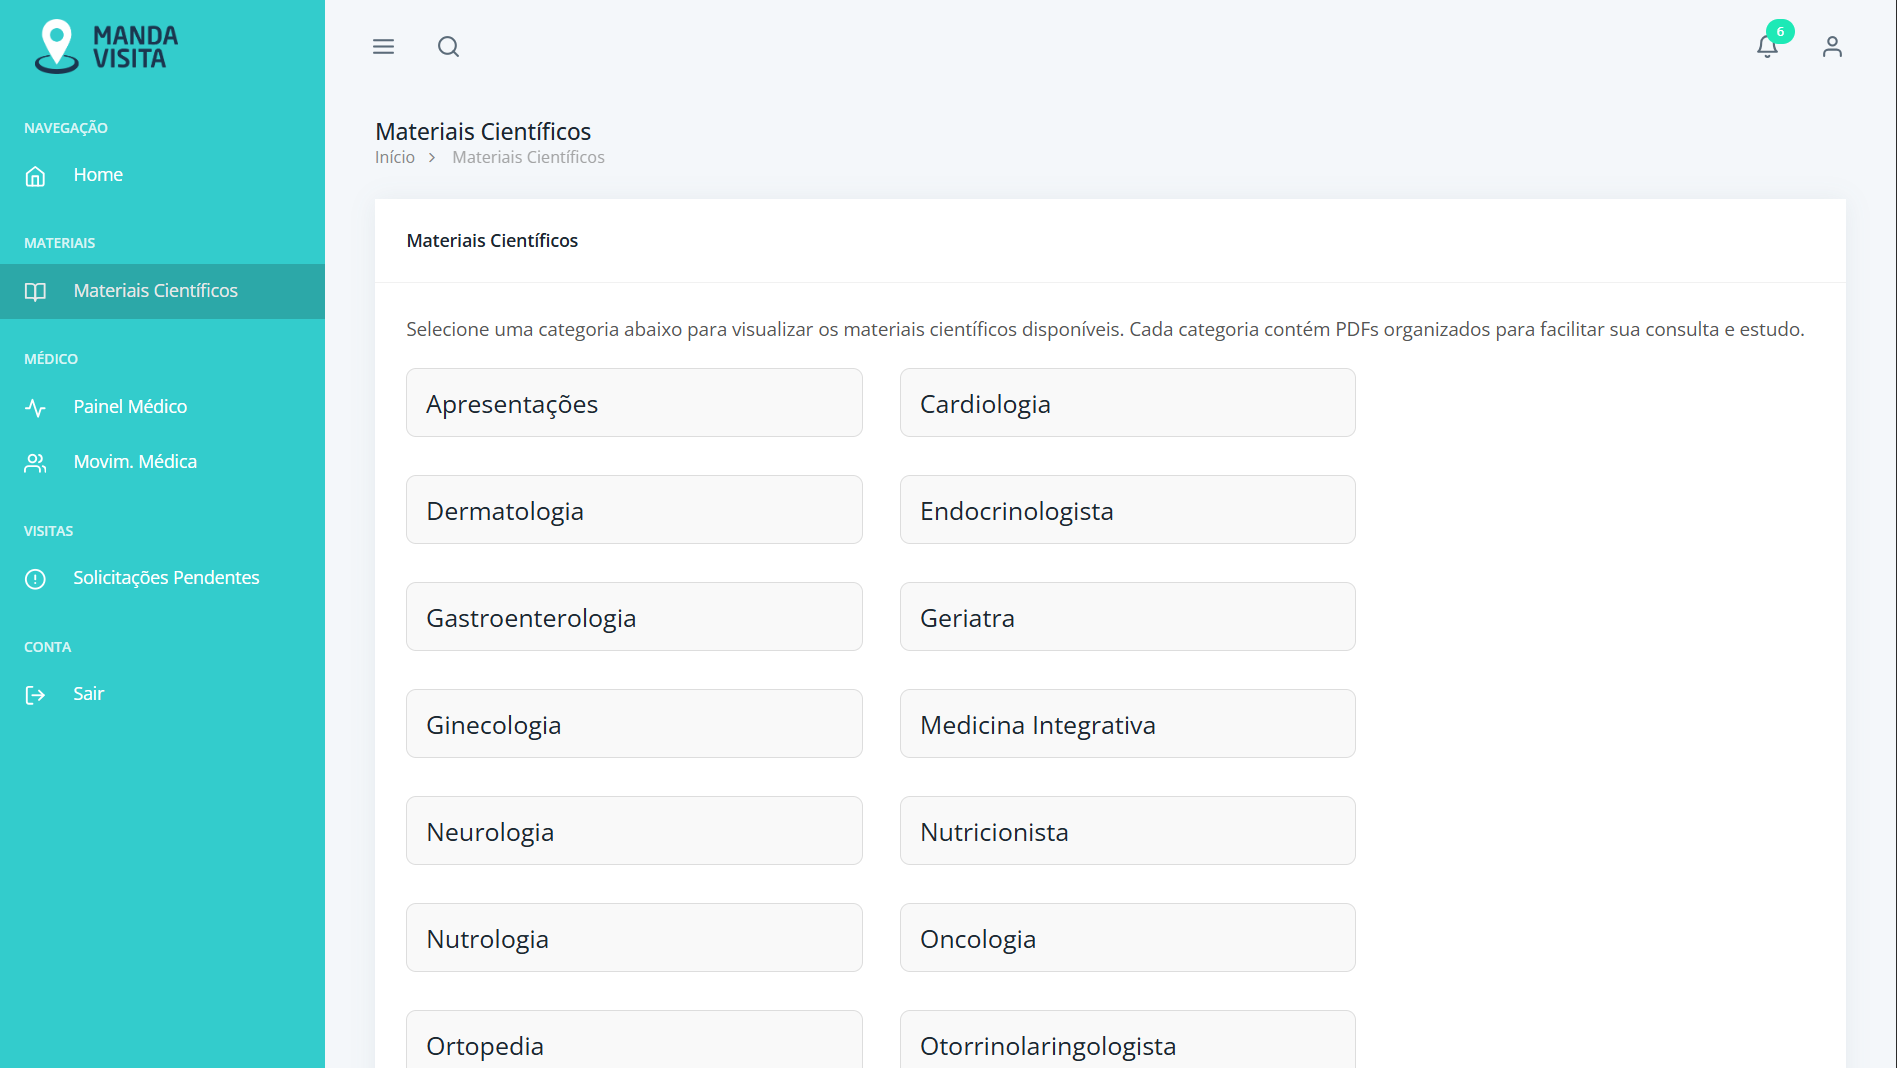Viewport: 1897px width, 1068px height.
Task: Click the Solicitações Pendentes alert icon
Action: point(36,579)
